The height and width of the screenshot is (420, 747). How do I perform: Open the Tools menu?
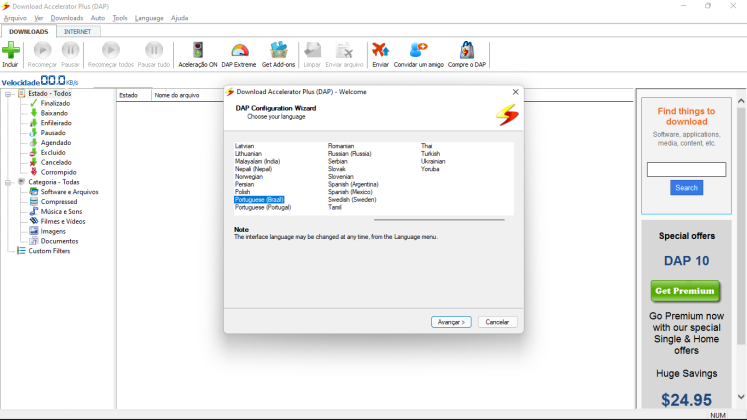120,18
